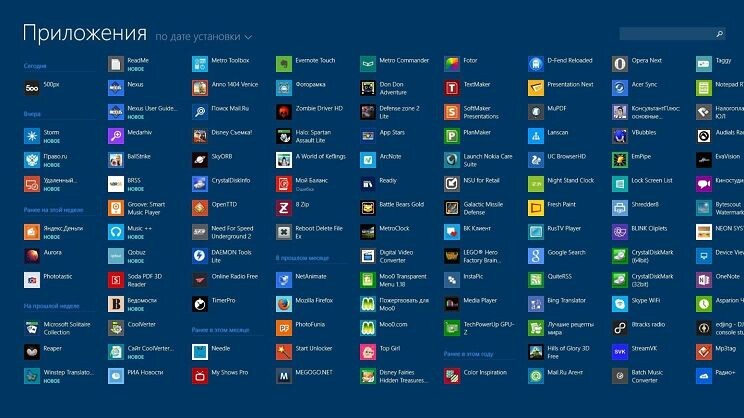
Task: Click the 'Галактика Missile Defense' label 'Galactic Missile Defense'
Action: point(484,208)
